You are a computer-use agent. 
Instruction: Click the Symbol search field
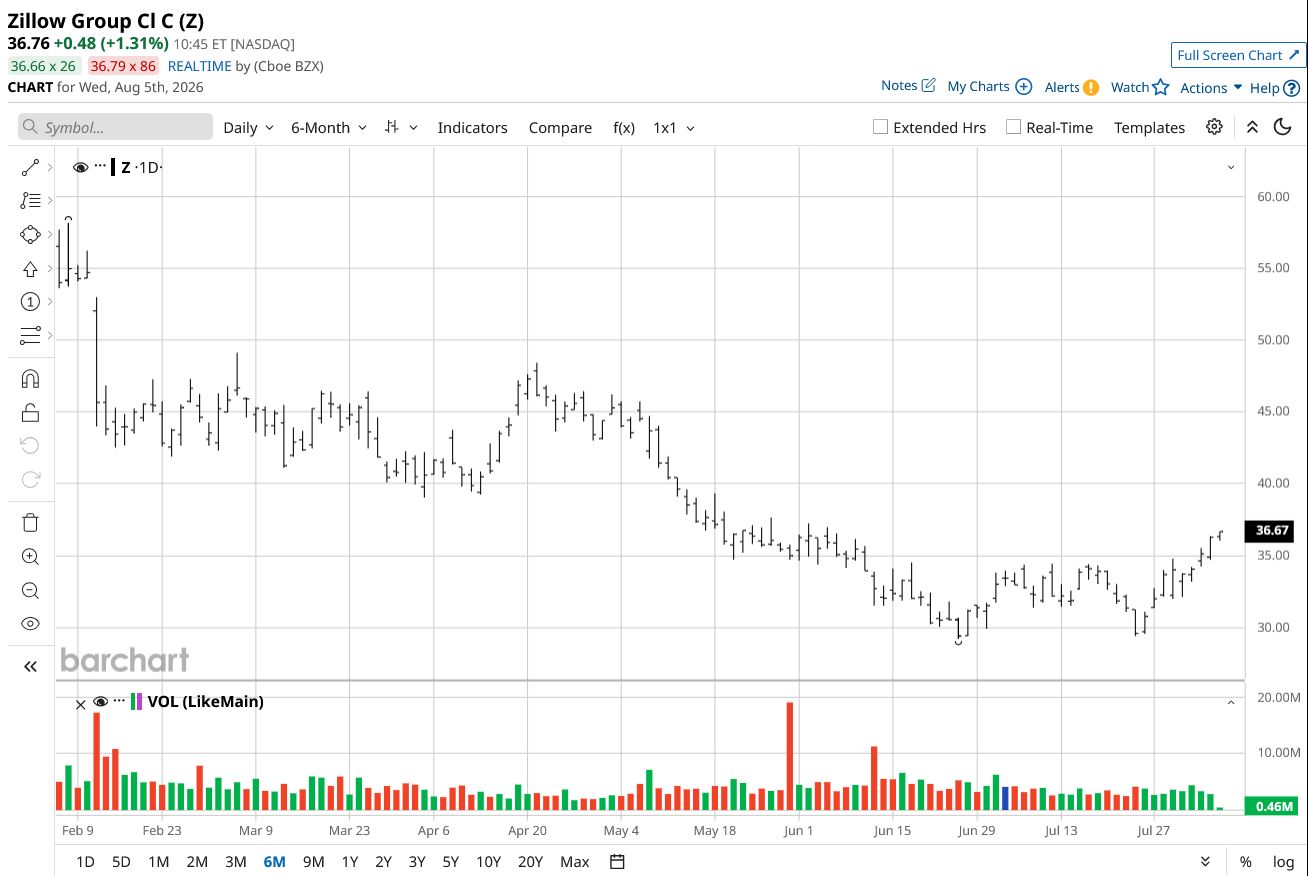(x=115, y=127)
